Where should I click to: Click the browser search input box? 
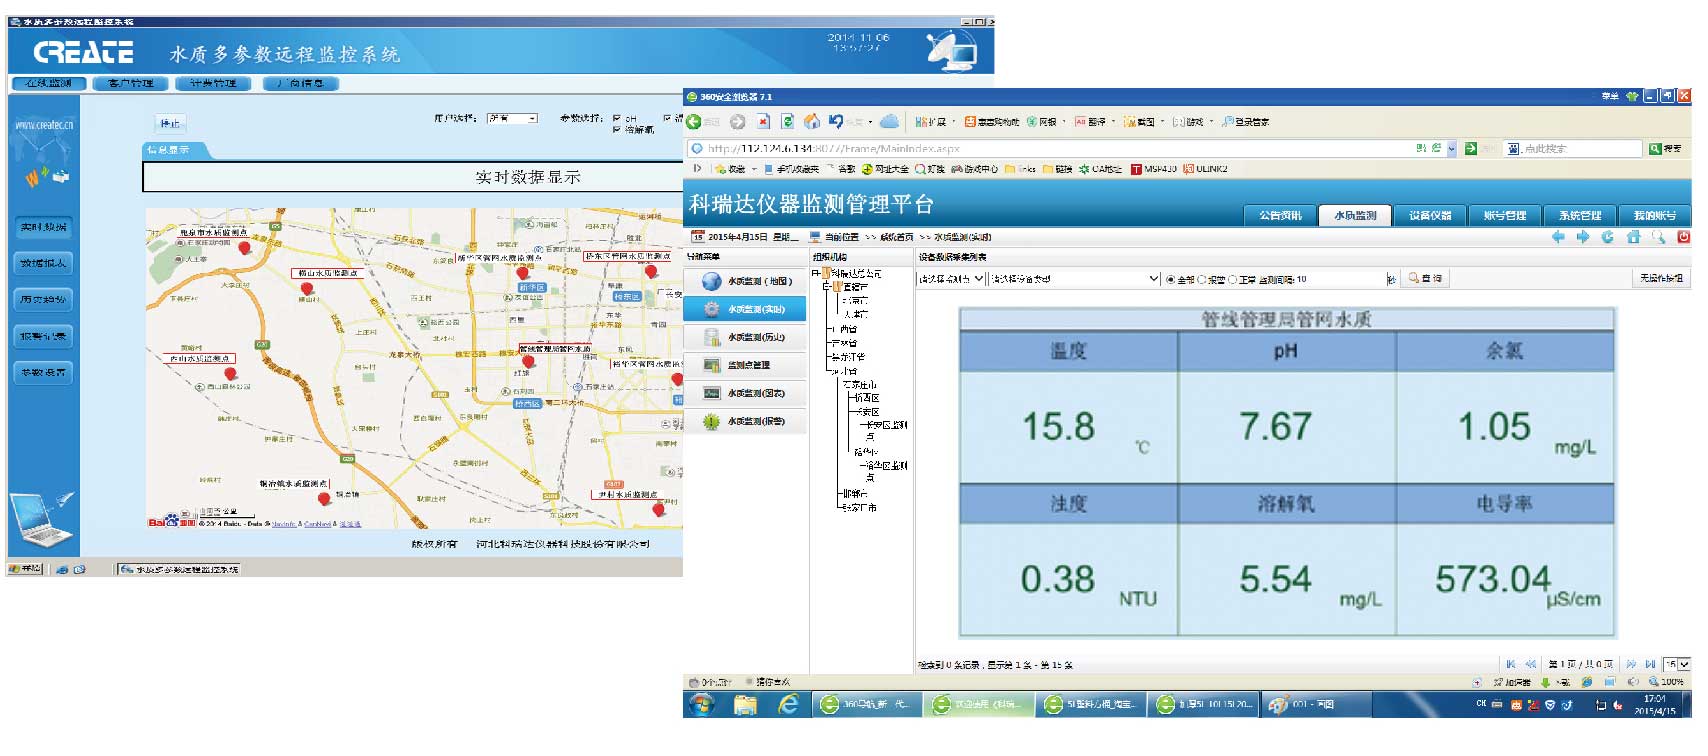[1575, 148]
